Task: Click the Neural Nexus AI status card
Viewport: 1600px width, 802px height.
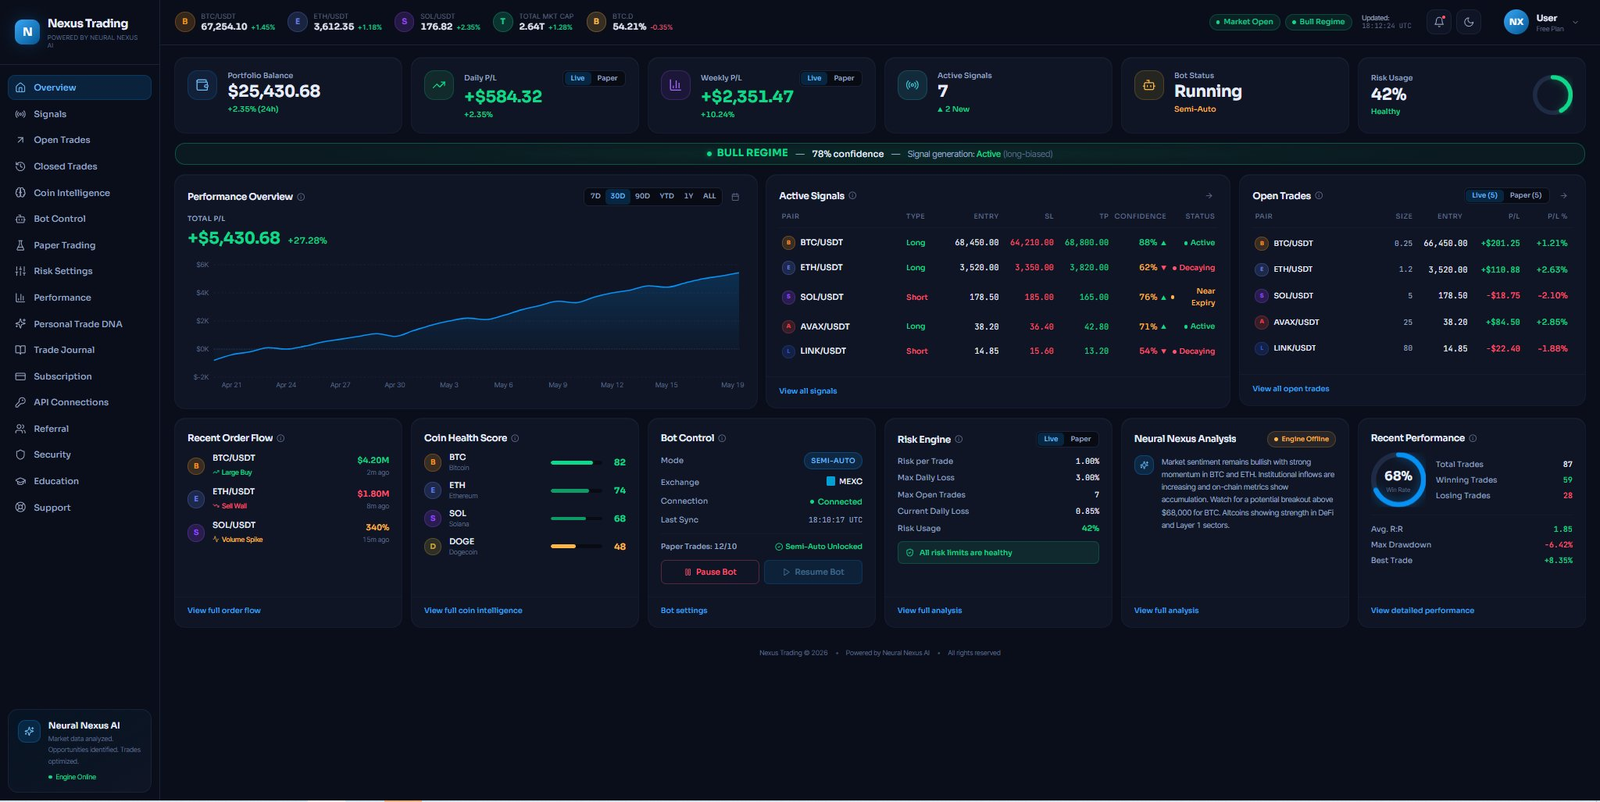Action: click(x=80, y=751)
